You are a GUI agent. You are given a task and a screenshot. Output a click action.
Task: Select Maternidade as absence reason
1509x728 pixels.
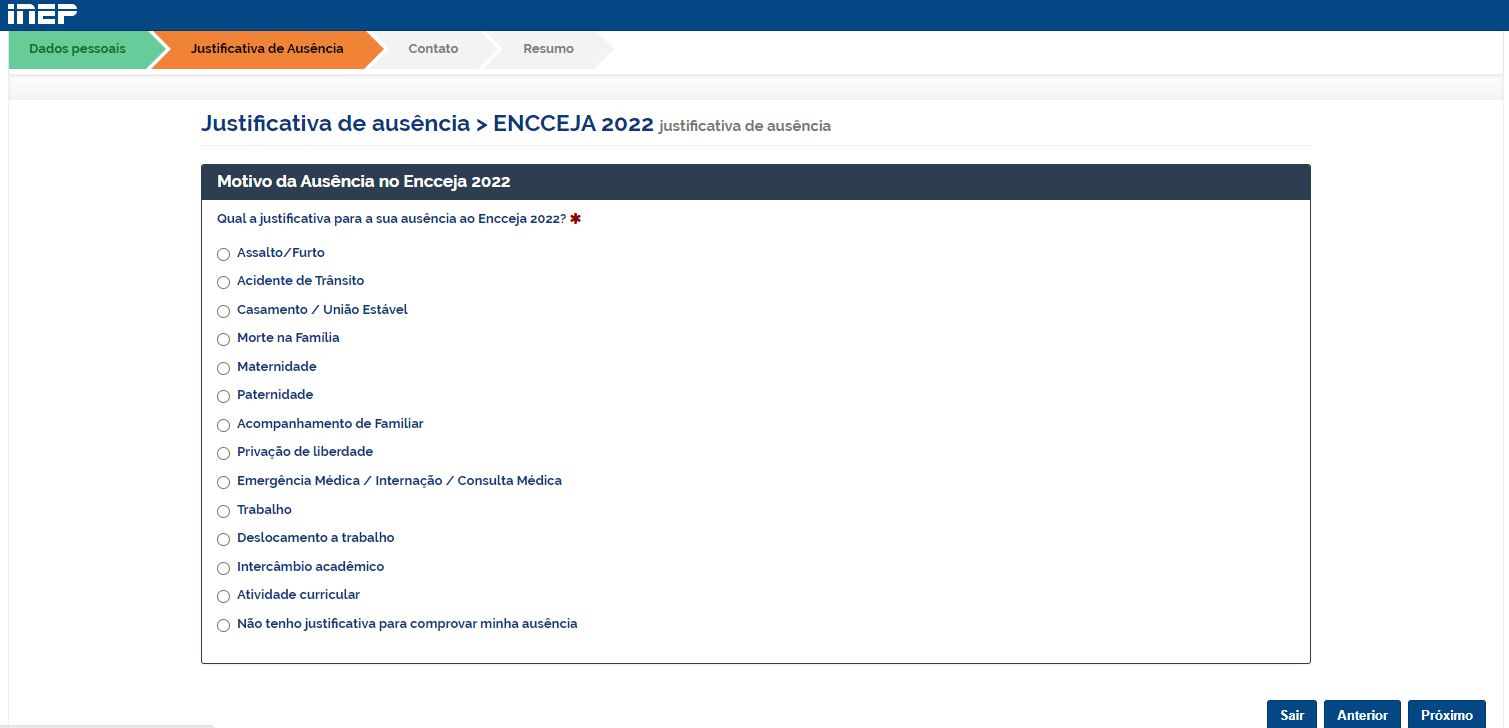pos(224,368)
